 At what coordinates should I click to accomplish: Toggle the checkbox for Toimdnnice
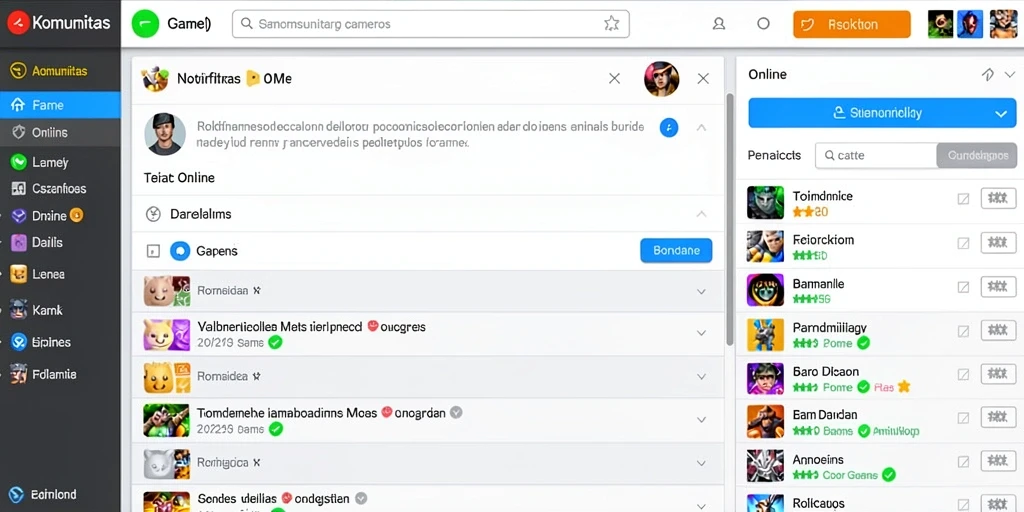pyautogui.click(x=963, y=199)
